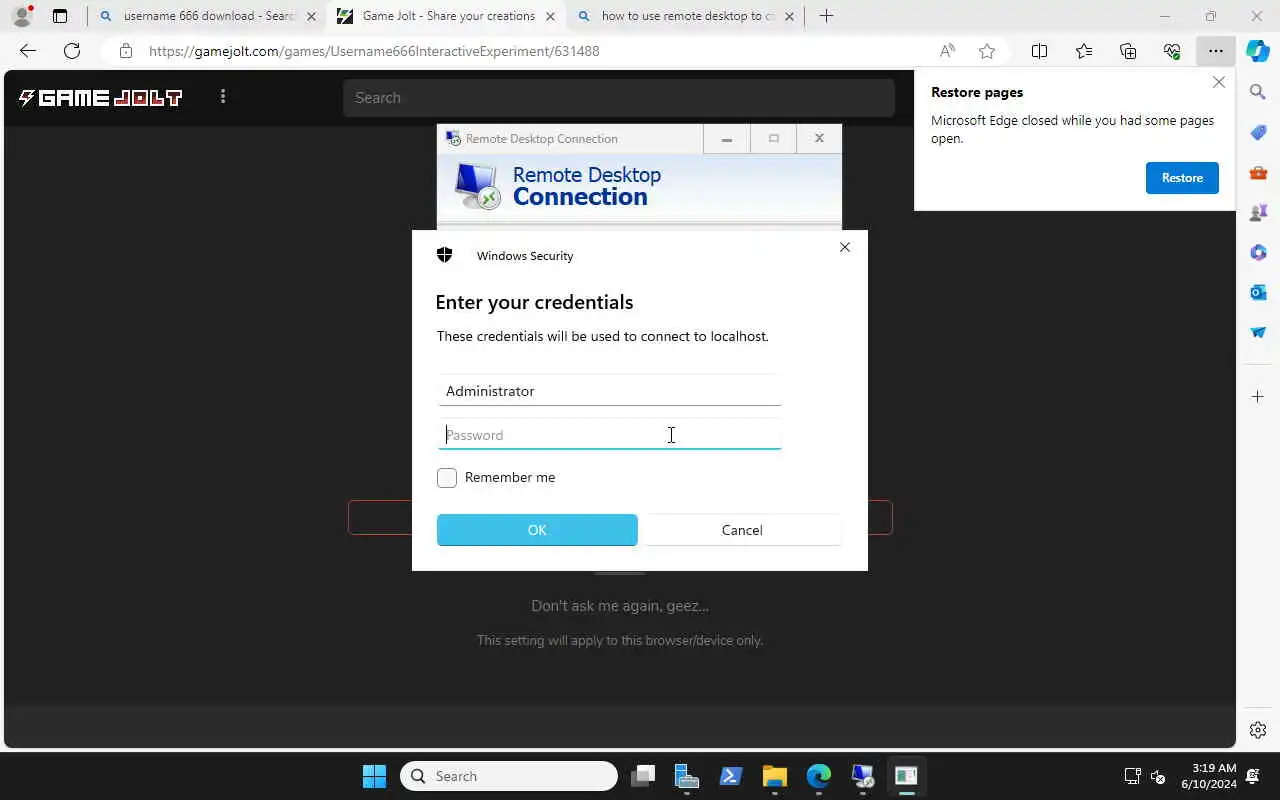Click the taskbar Search box
Viewport: 1280px width, 800px height.
(x=509, y=776)
